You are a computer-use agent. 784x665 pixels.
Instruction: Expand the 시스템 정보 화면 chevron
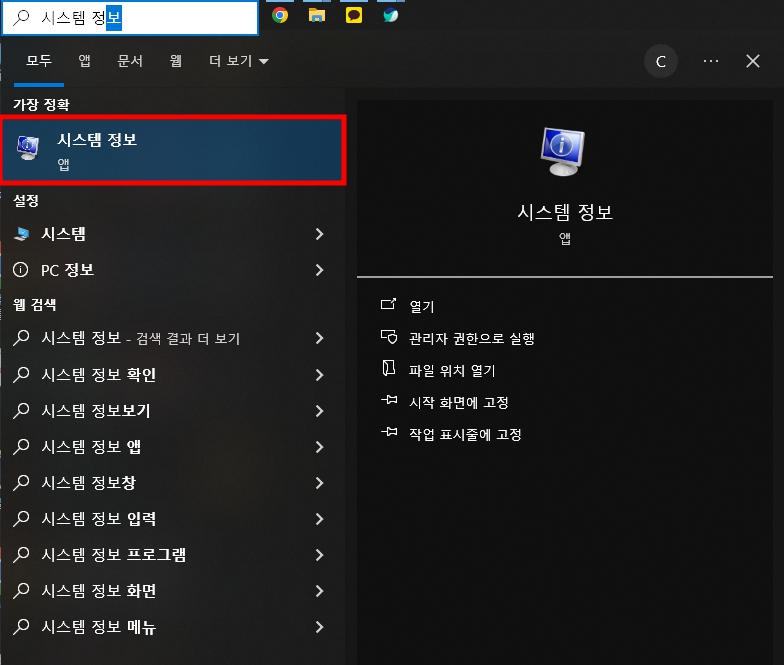pos(320,590)
